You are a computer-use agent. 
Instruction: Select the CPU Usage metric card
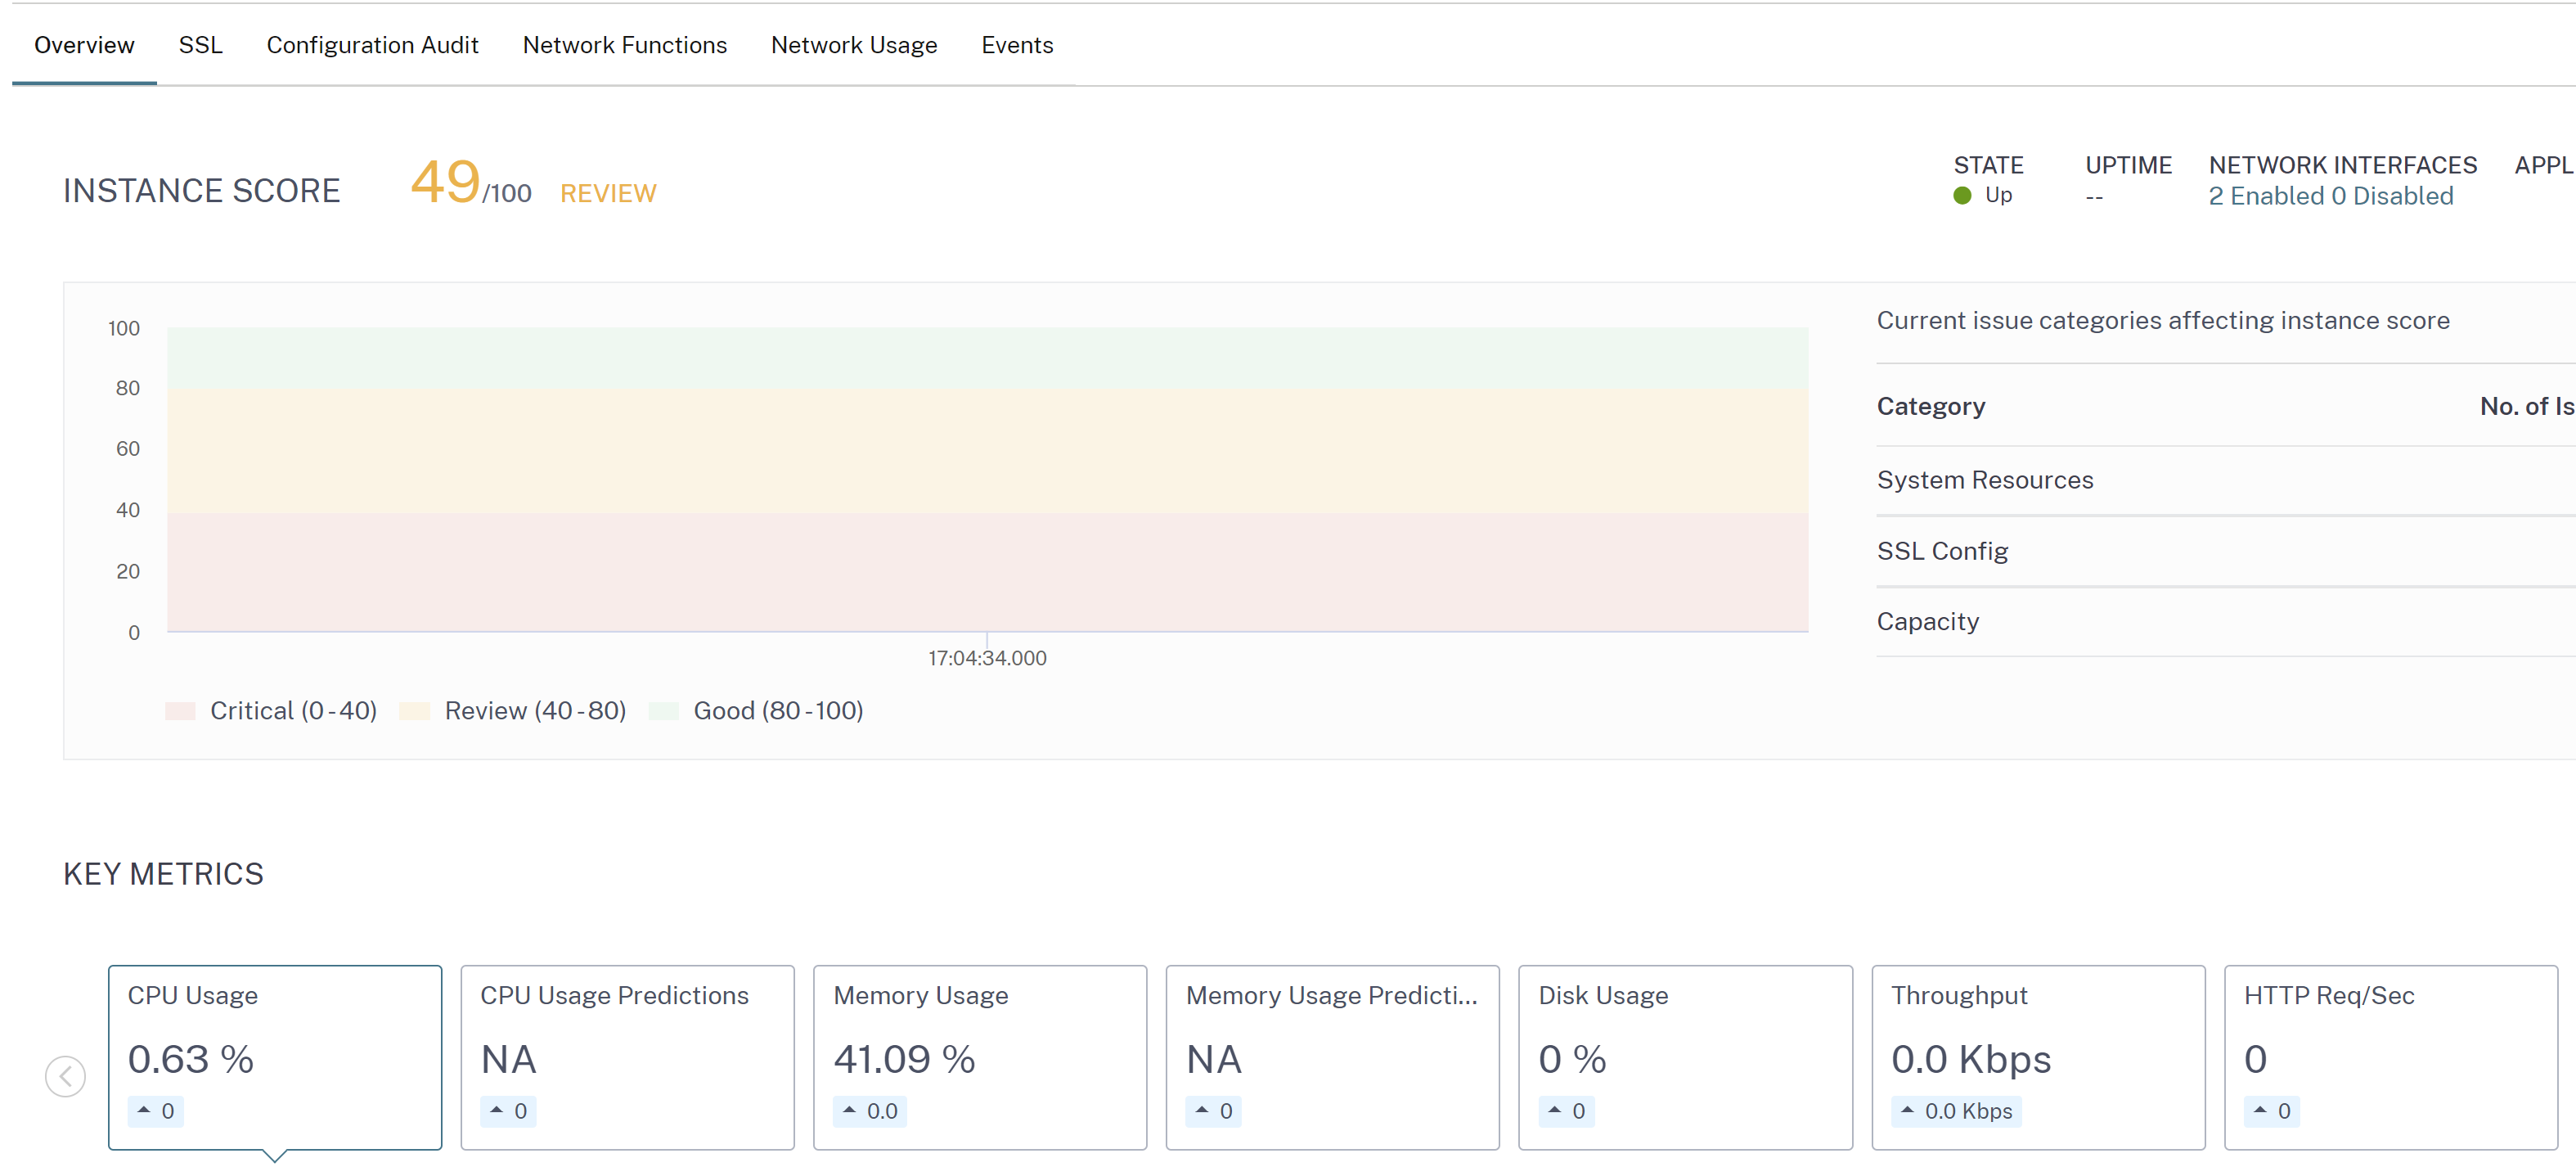coord(275,1057)
